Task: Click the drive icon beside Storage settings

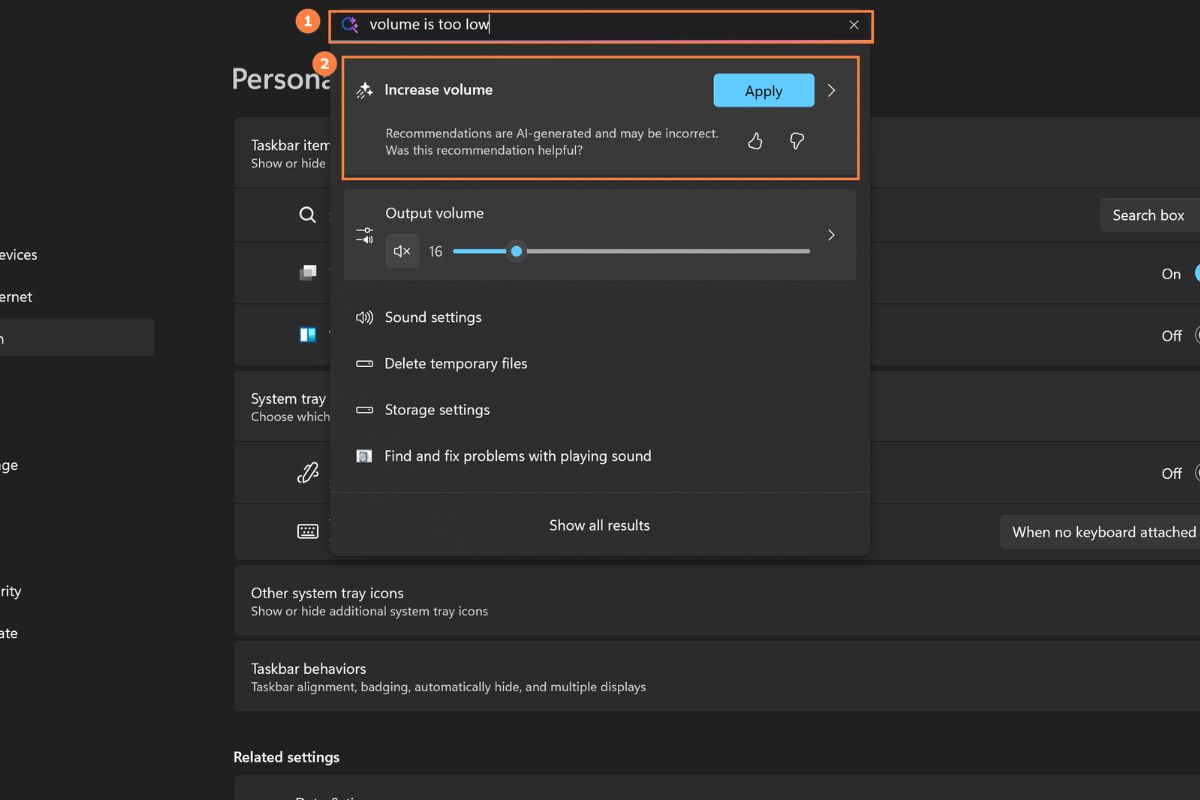Action: coord(365,410)
